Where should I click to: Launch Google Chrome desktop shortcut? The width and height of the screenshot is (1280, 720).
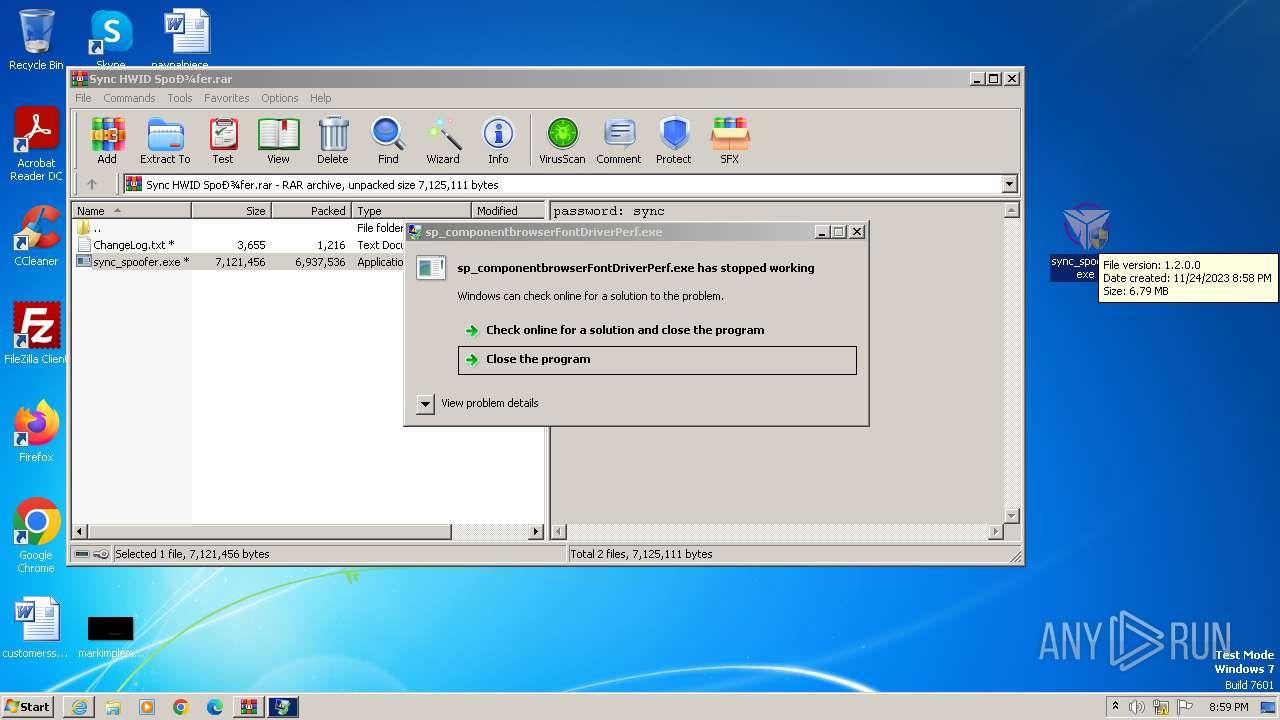pyautogui.click(x=36, y=536)
